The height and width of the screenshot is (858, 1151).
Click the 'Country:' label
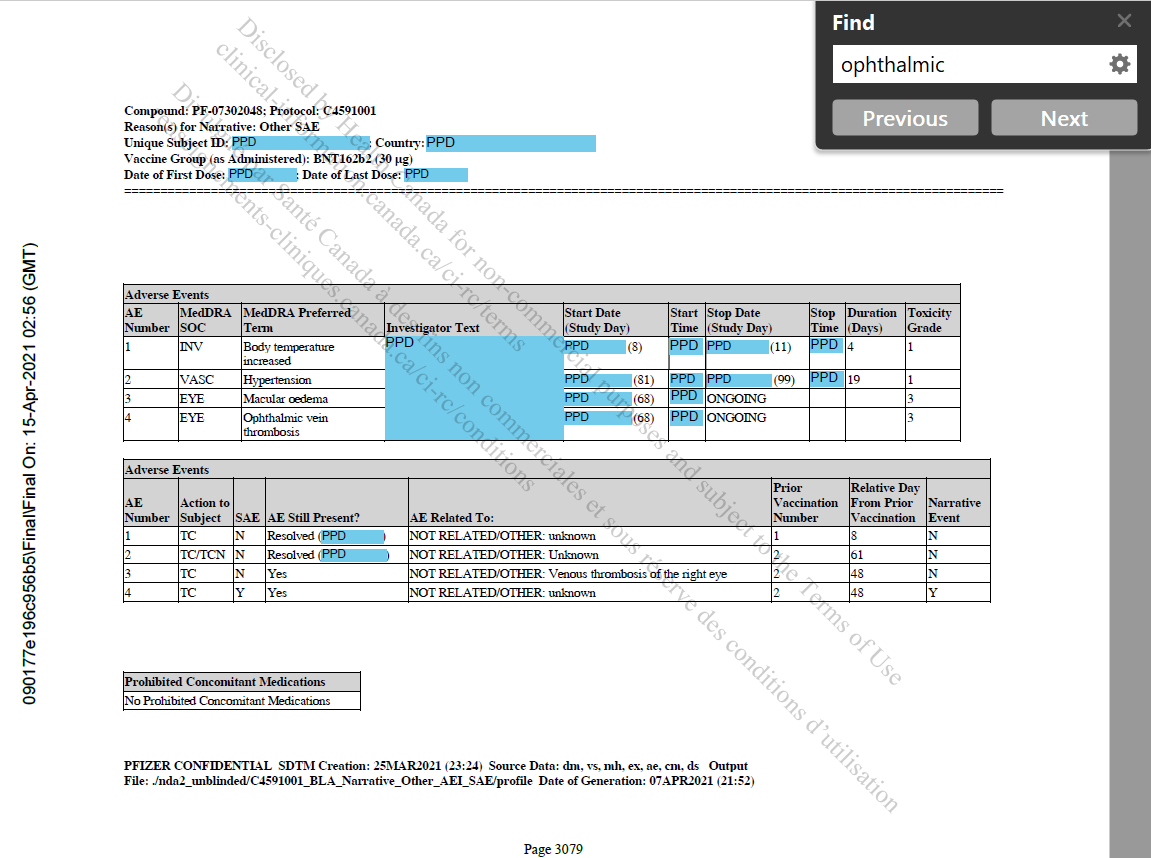point(400,142)
